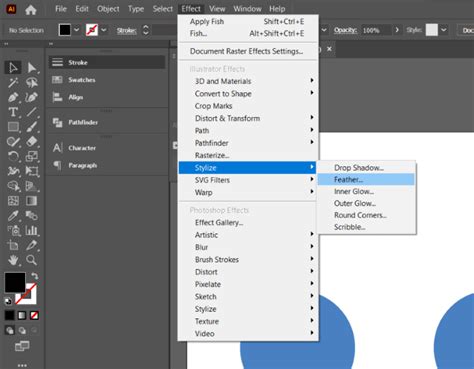This screenshot has width=474, height=369.
Task: Set paint mode to Color
Action: 9,315
